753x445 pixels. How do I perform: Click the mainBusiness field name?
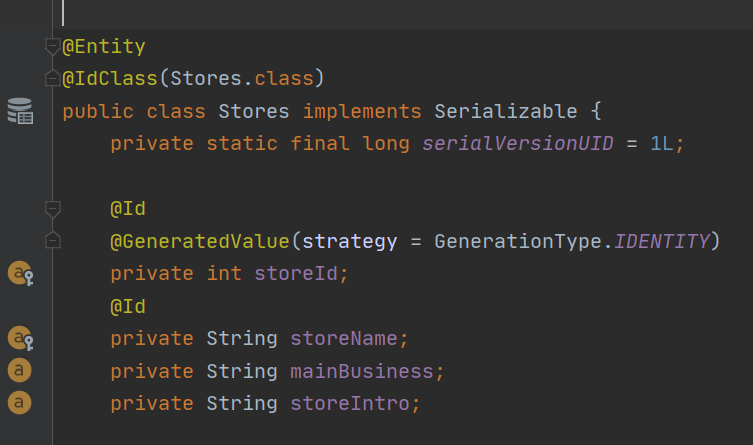click(x=362, y=372)
